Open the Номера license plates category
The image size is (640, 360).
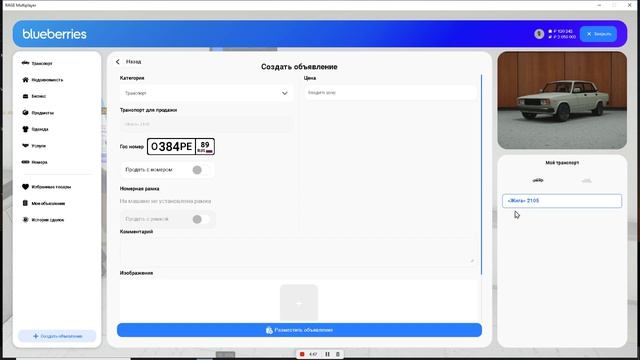35,162
